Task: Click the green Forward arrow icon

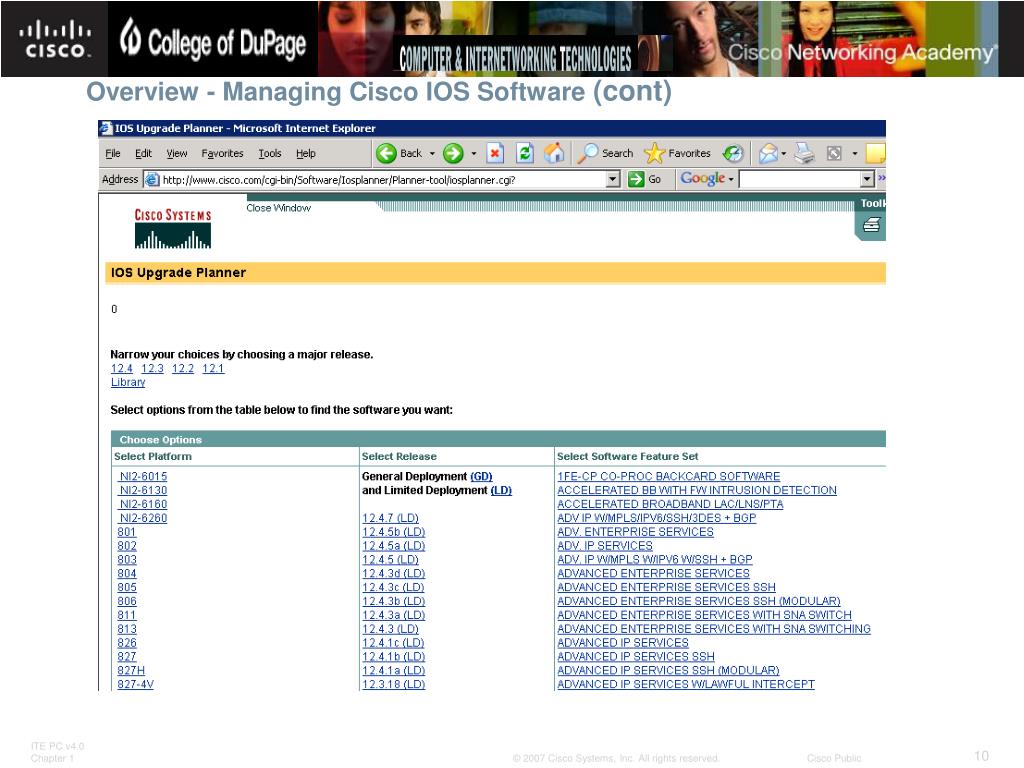Action: [x=453, y=153]
